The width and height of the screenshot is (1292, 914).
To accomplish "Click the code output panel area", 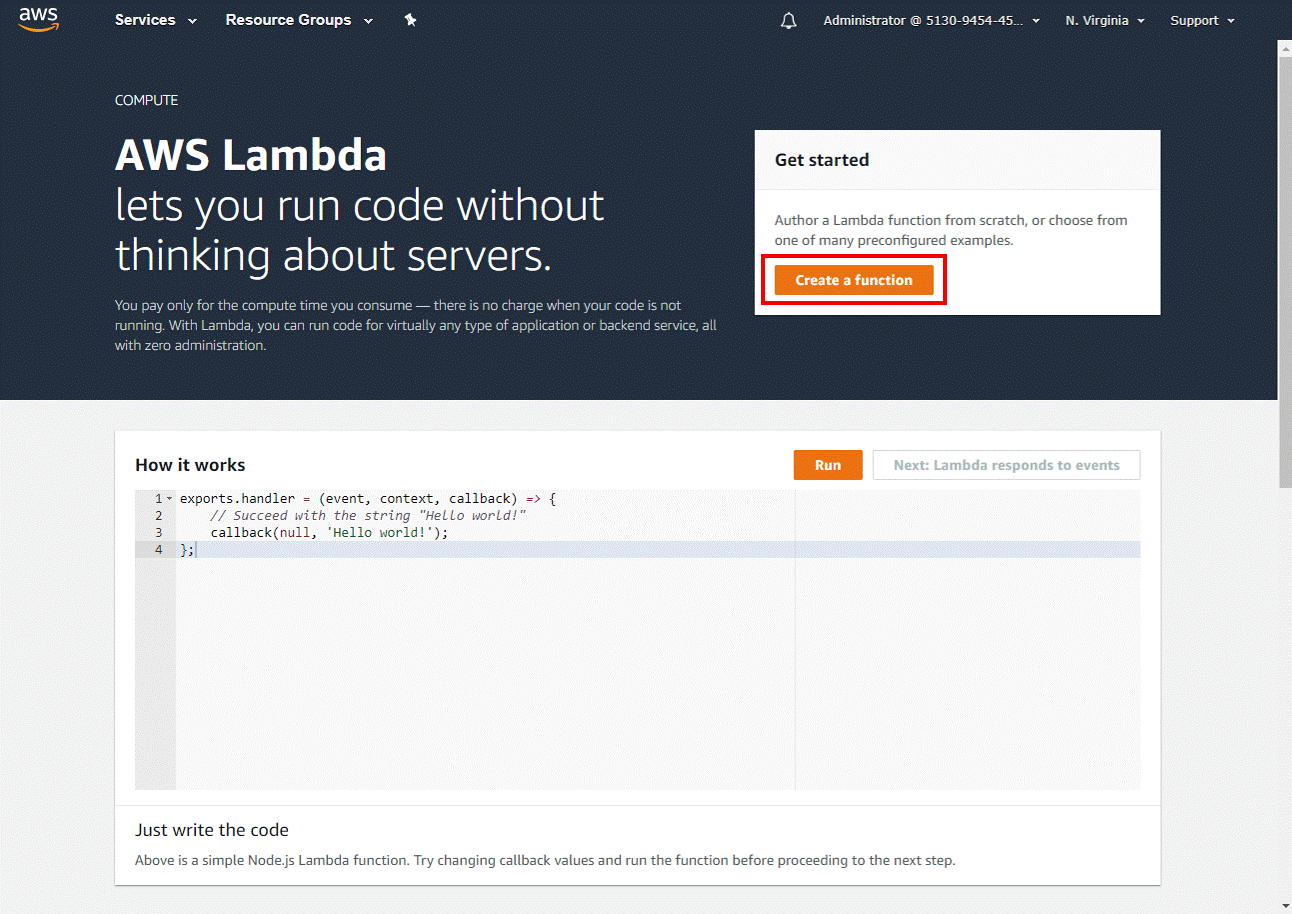I will (x=968, y=640).
